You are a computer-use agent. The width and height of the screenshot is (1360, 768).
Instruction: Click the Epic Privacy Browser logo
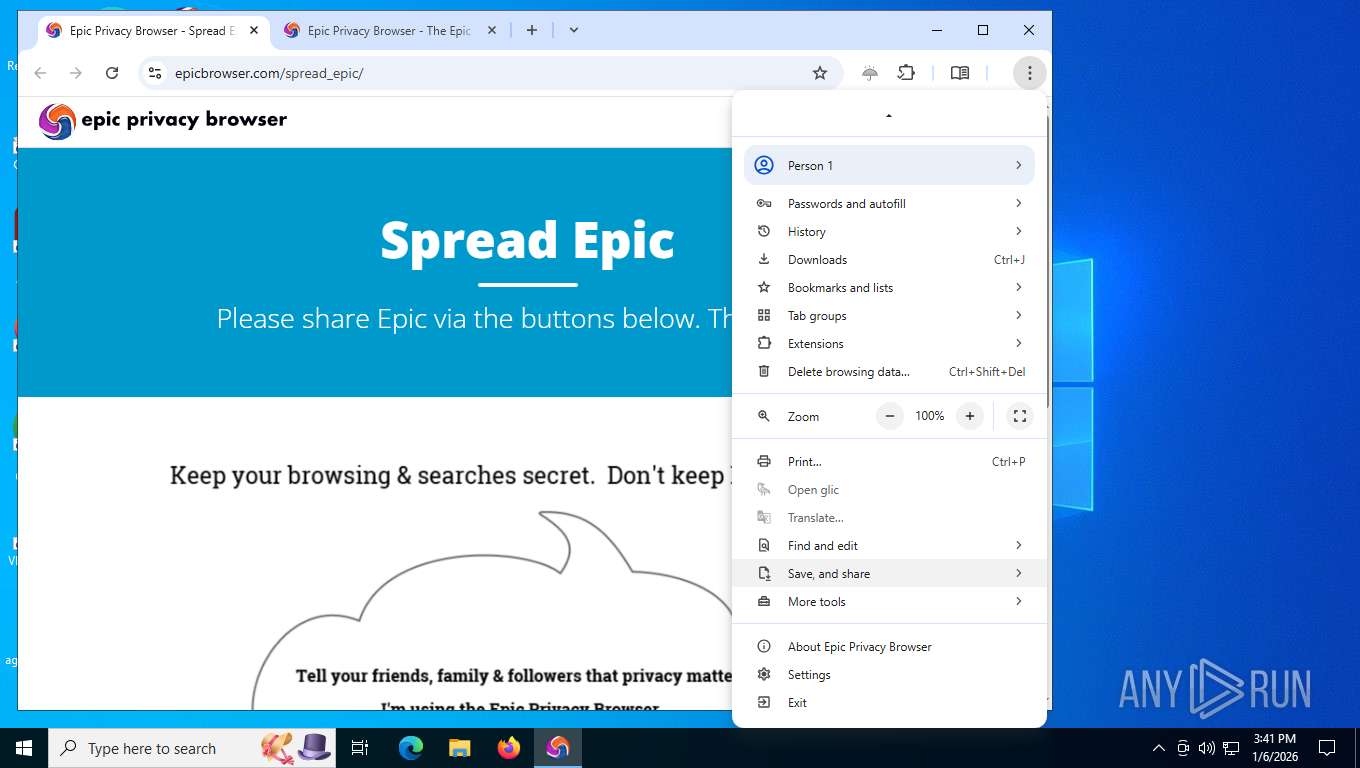point(163,121)
